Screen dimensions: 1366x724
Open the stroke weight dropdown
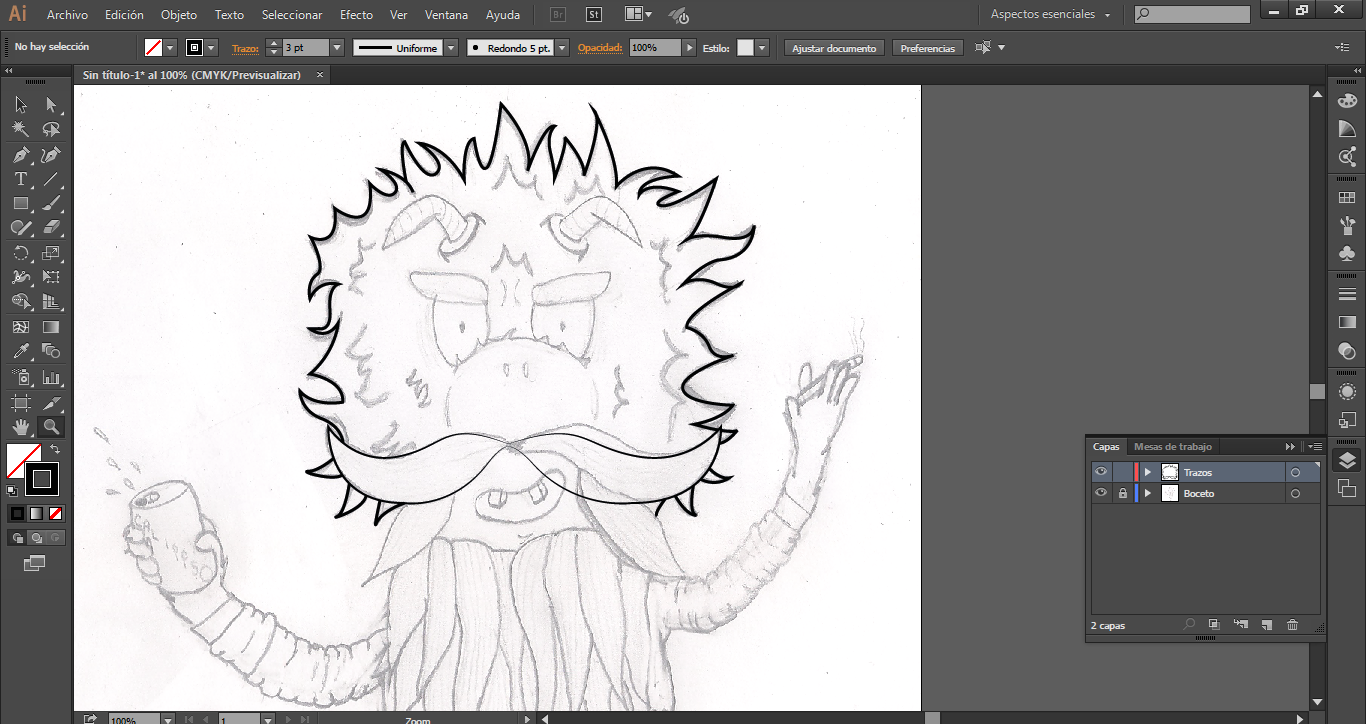(x=336, y=48)
